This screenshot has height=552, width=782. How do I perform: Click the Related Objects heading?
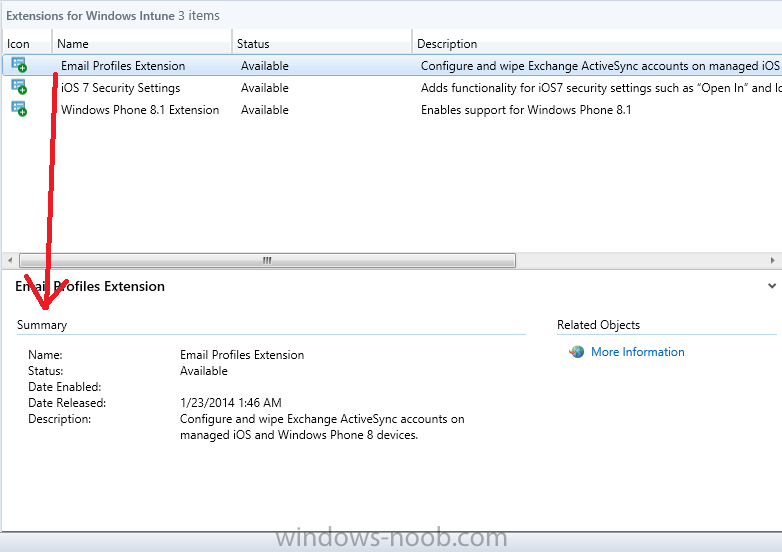point(598,325)
